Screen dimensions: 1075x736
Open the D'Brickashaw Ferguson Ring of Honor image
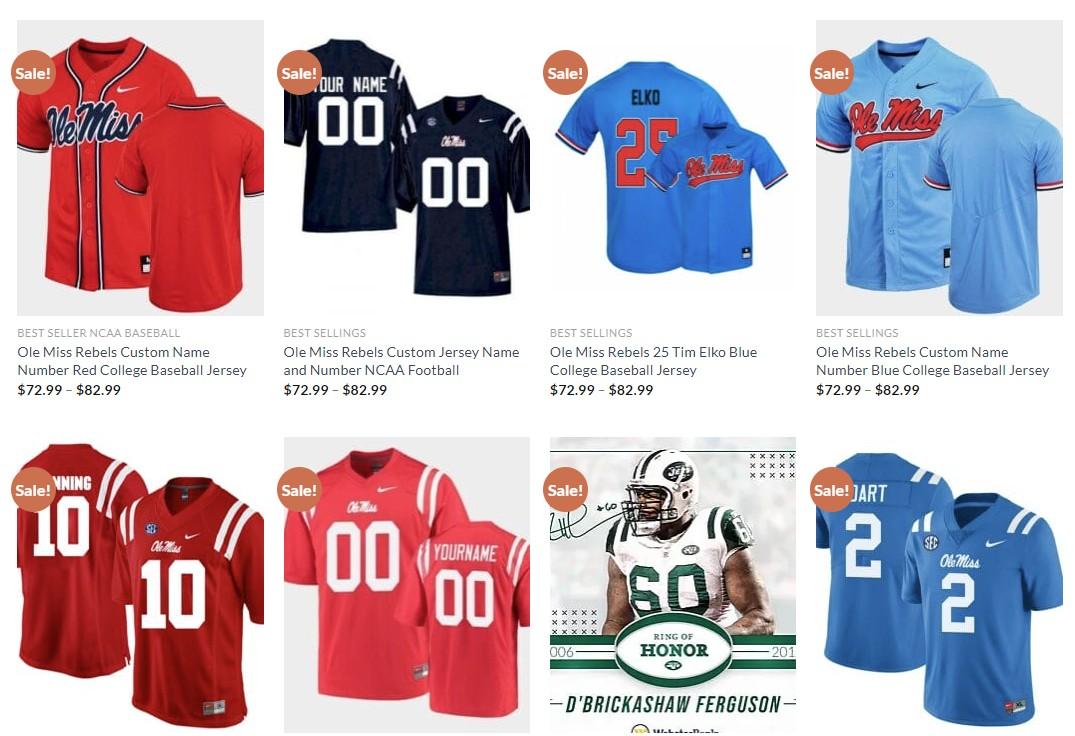(673, 585)
